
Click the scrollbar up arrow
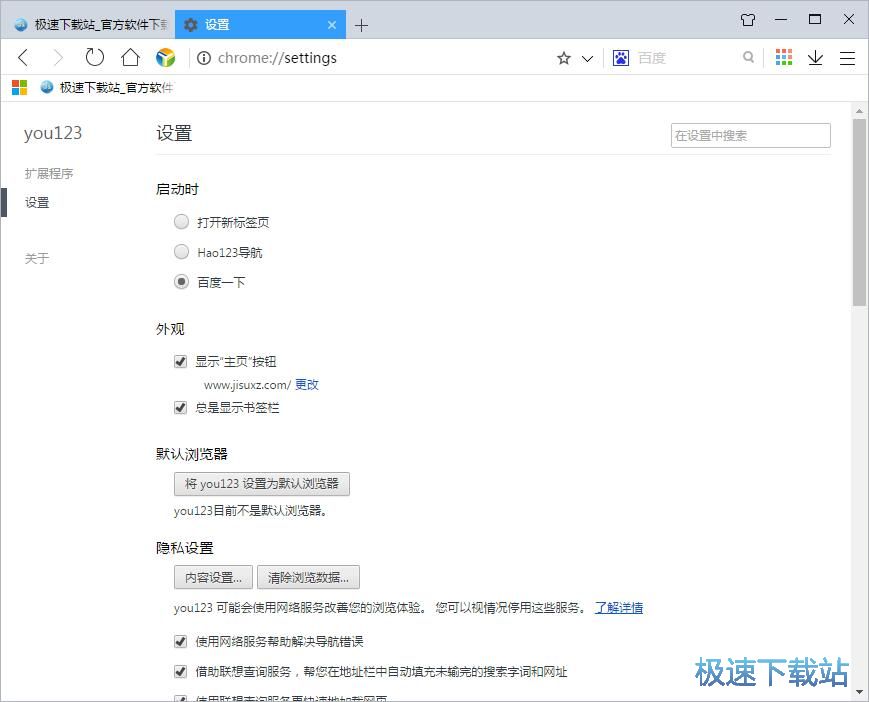(859, 110)
